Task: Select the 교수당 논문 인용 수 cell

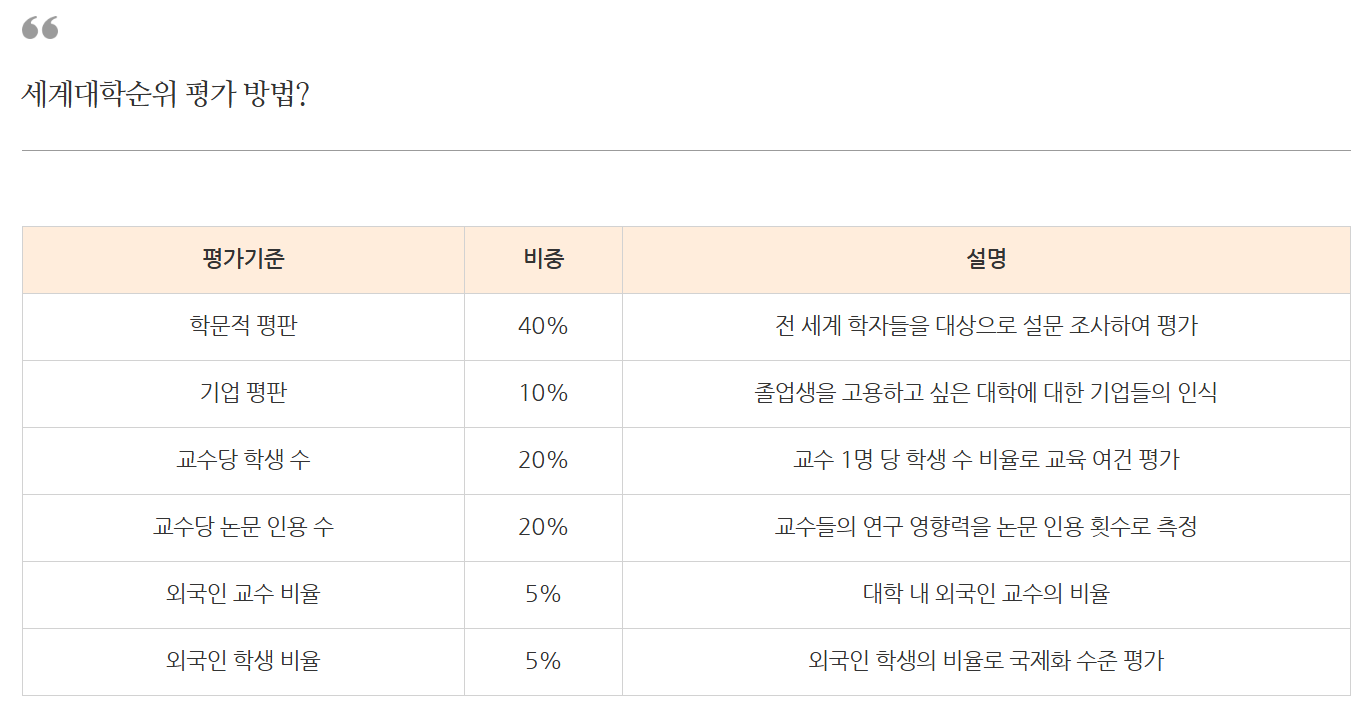Action: click(x=243, y=528)
